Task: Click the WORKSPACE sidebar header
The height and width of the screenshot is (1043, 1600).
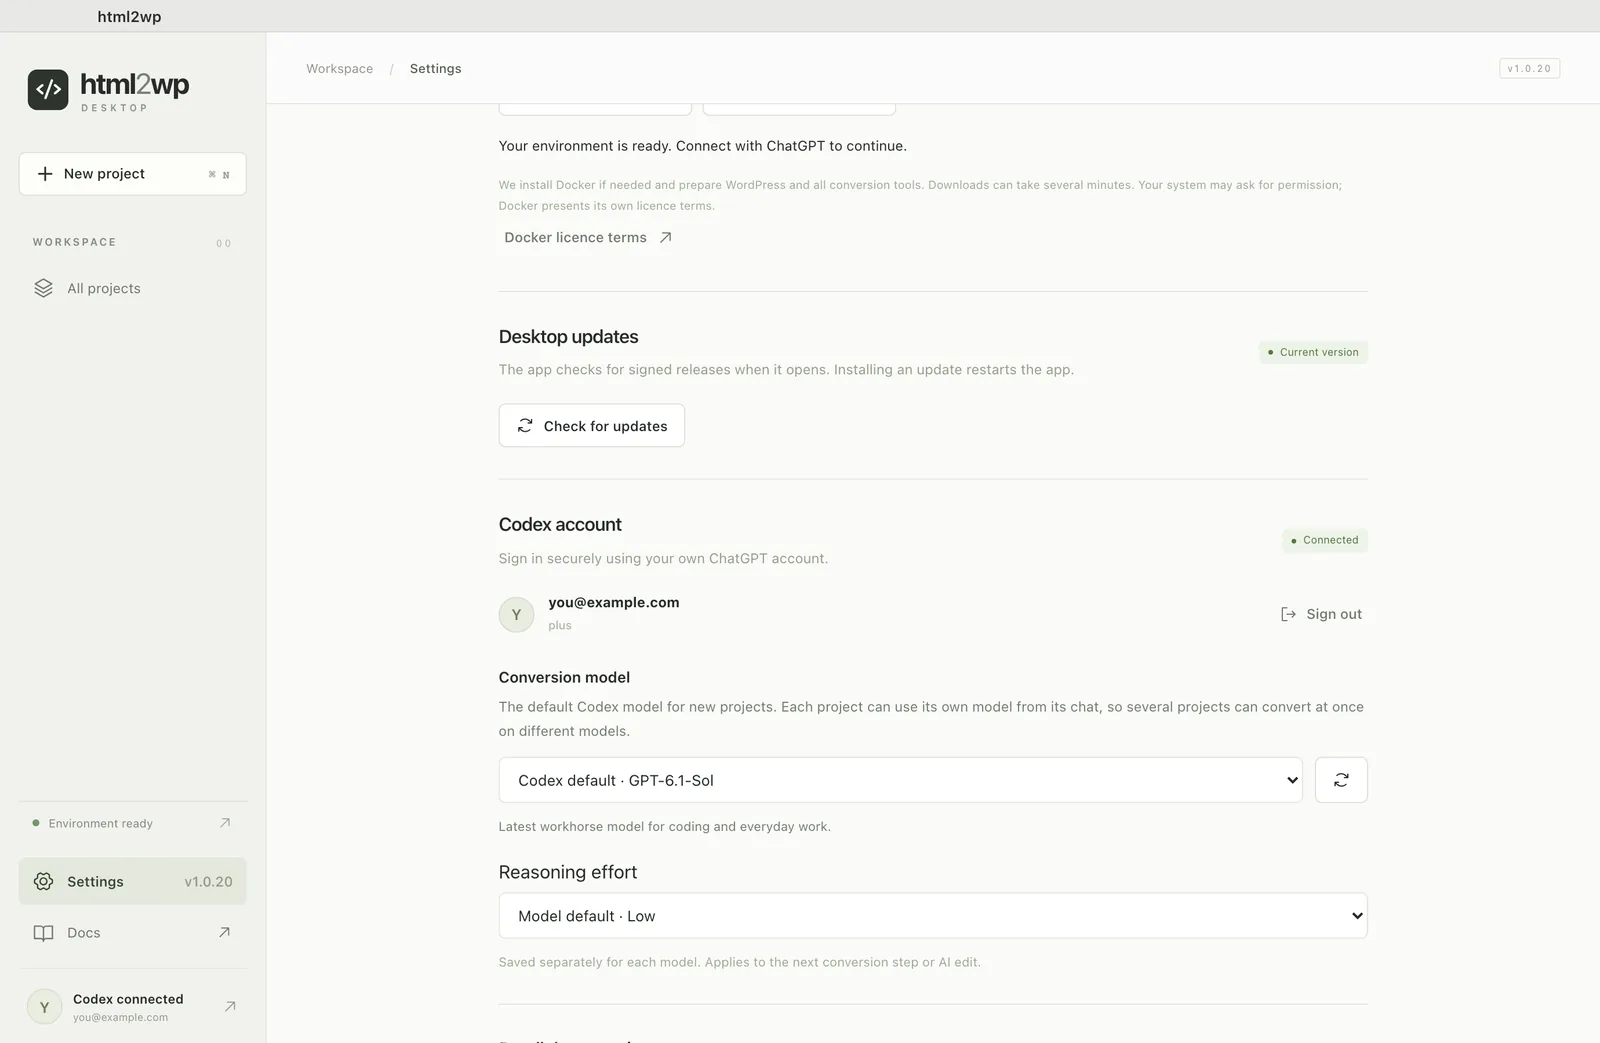Action: pyautogui.click(x=74, y=242)
